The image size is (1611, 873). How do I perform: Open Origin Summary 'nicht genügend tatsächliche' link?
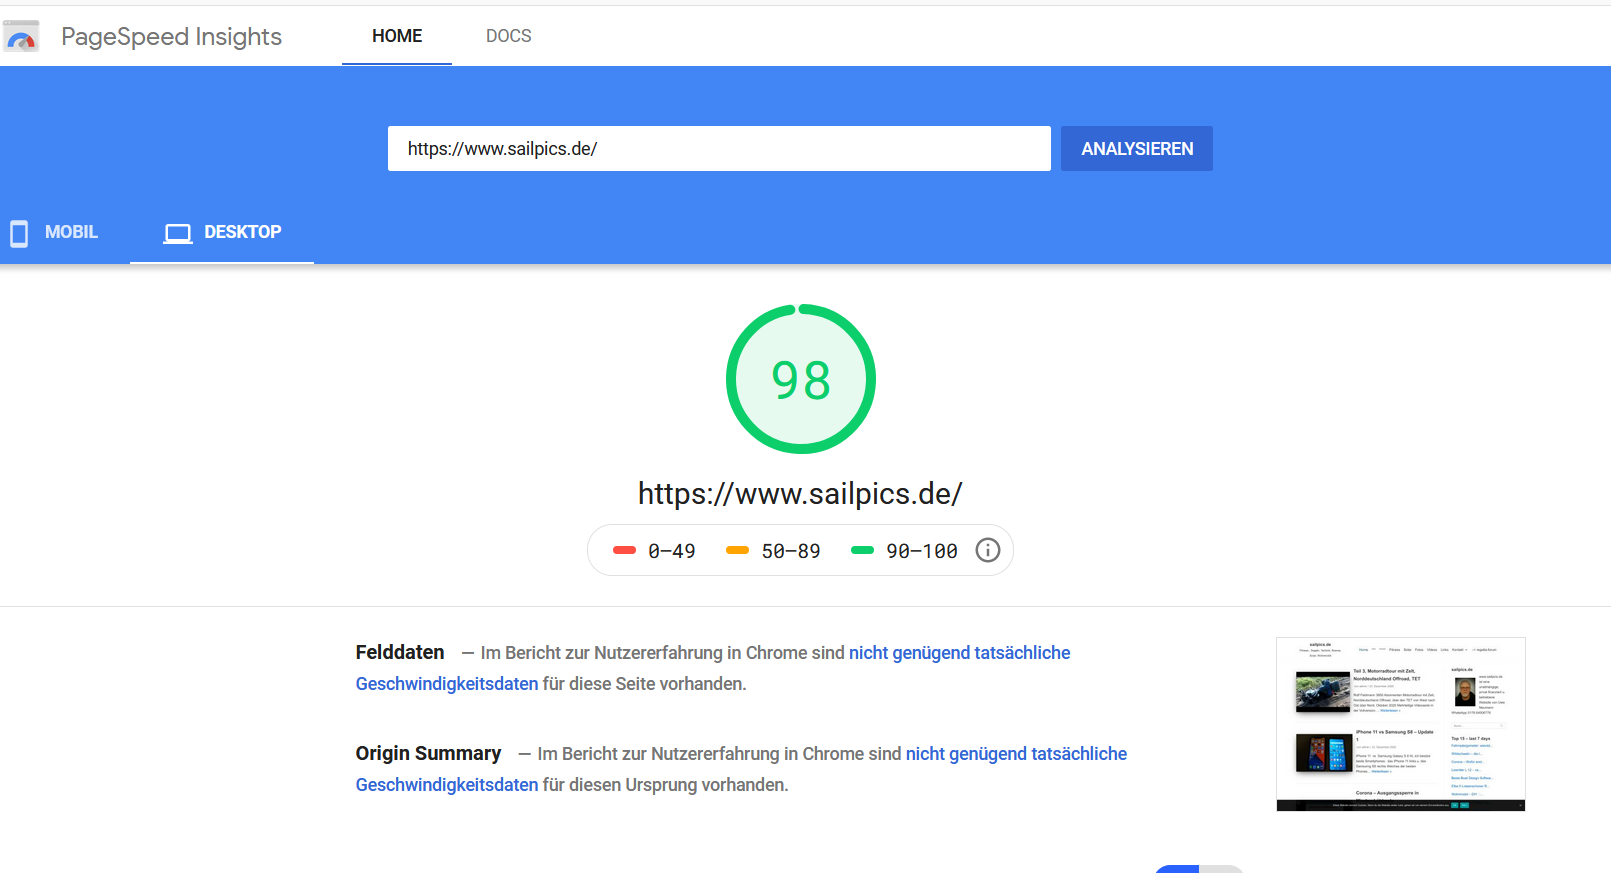[1016, 753]
